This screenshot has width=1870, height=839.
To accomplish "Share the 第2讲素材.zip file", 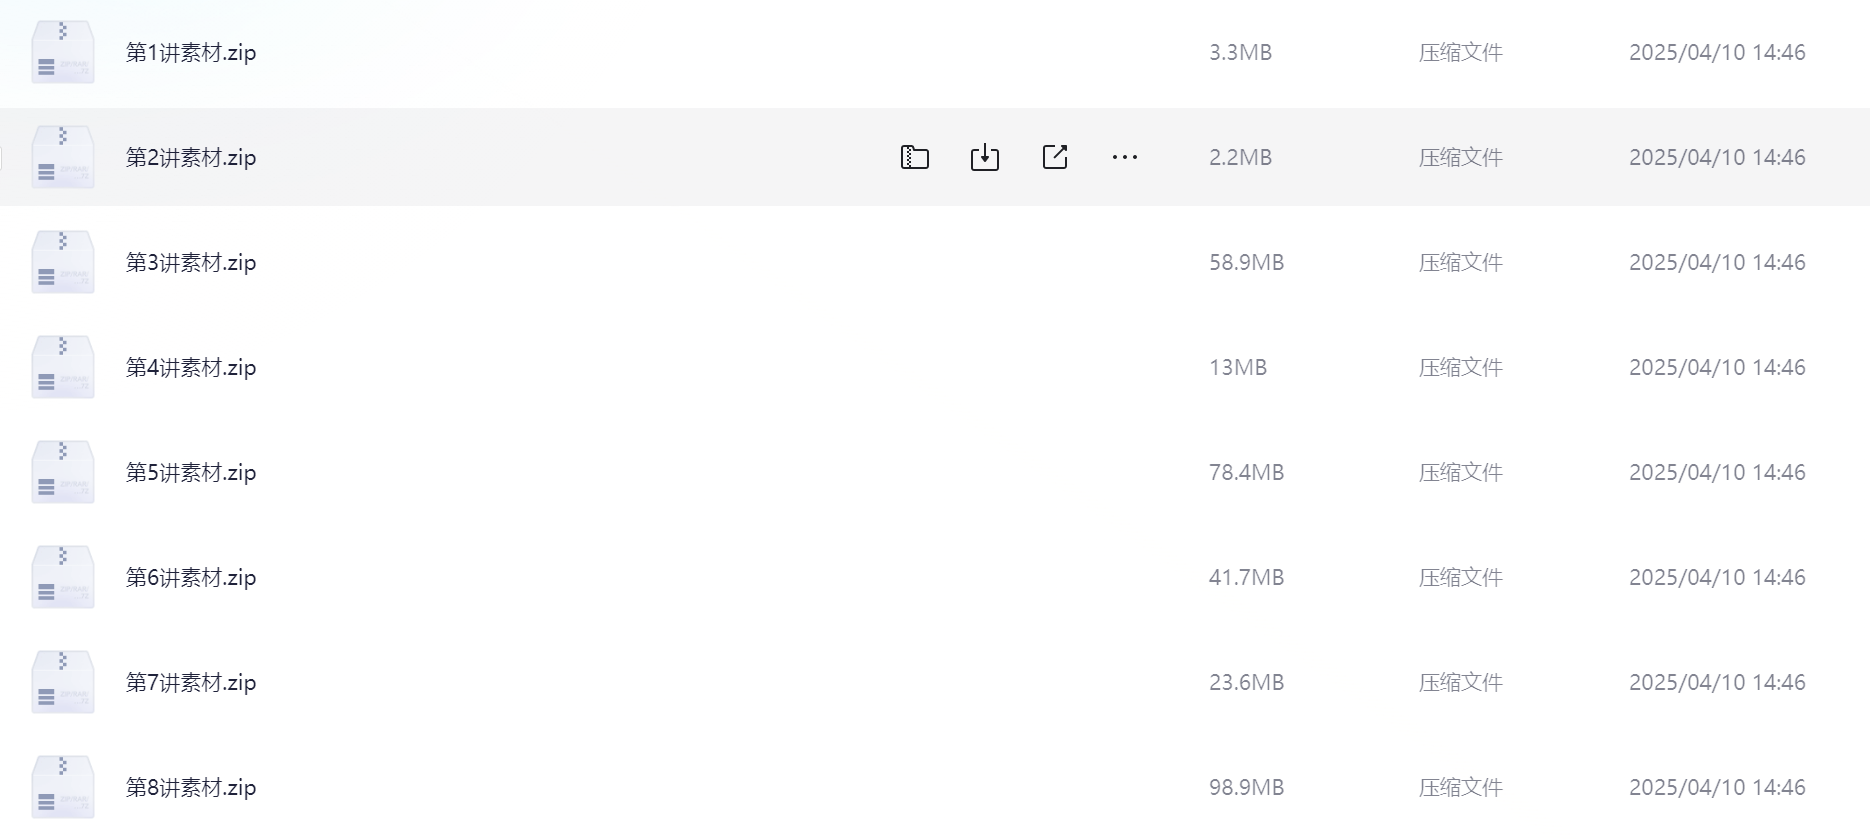I will [1054, 157].
